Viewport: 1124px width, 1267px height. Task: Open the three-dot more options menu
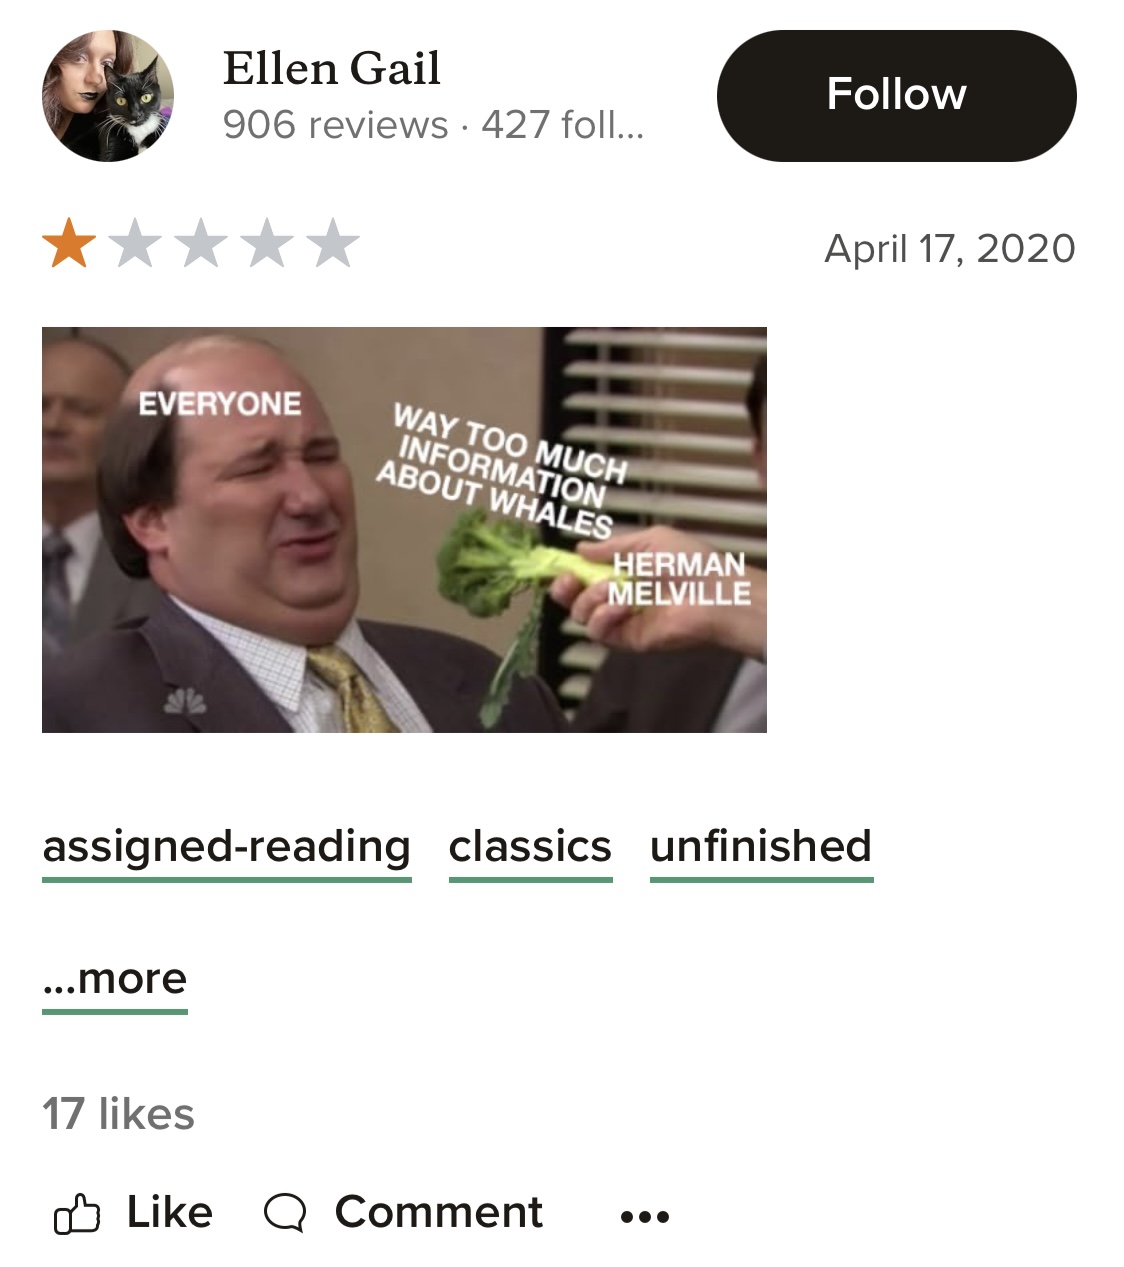pos(645,1217)
